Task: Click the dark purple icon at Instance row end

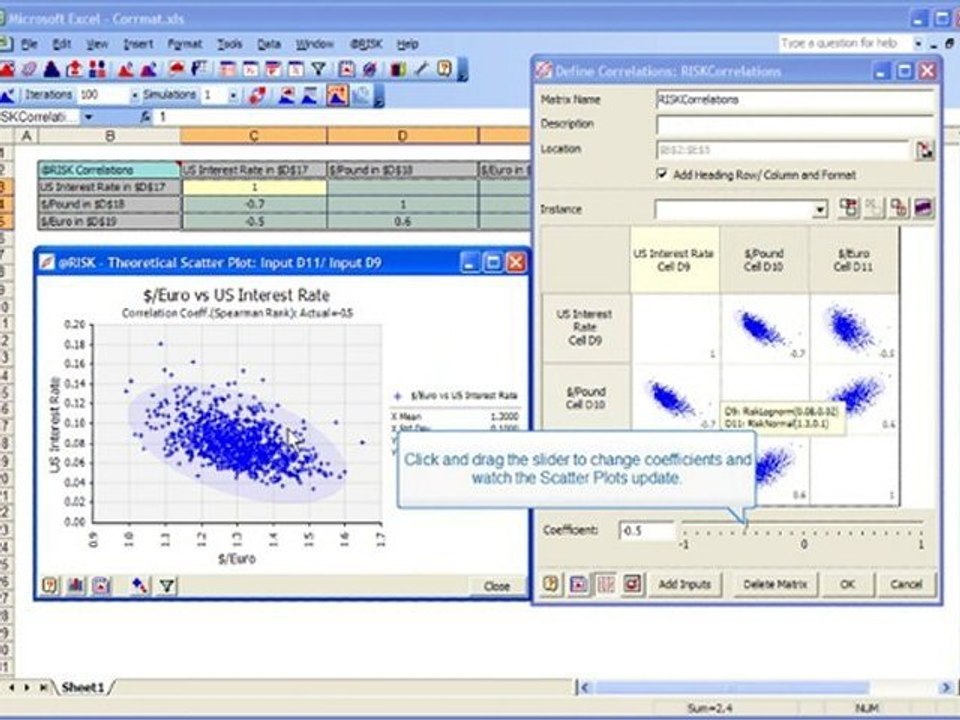Action: [923, 208]
